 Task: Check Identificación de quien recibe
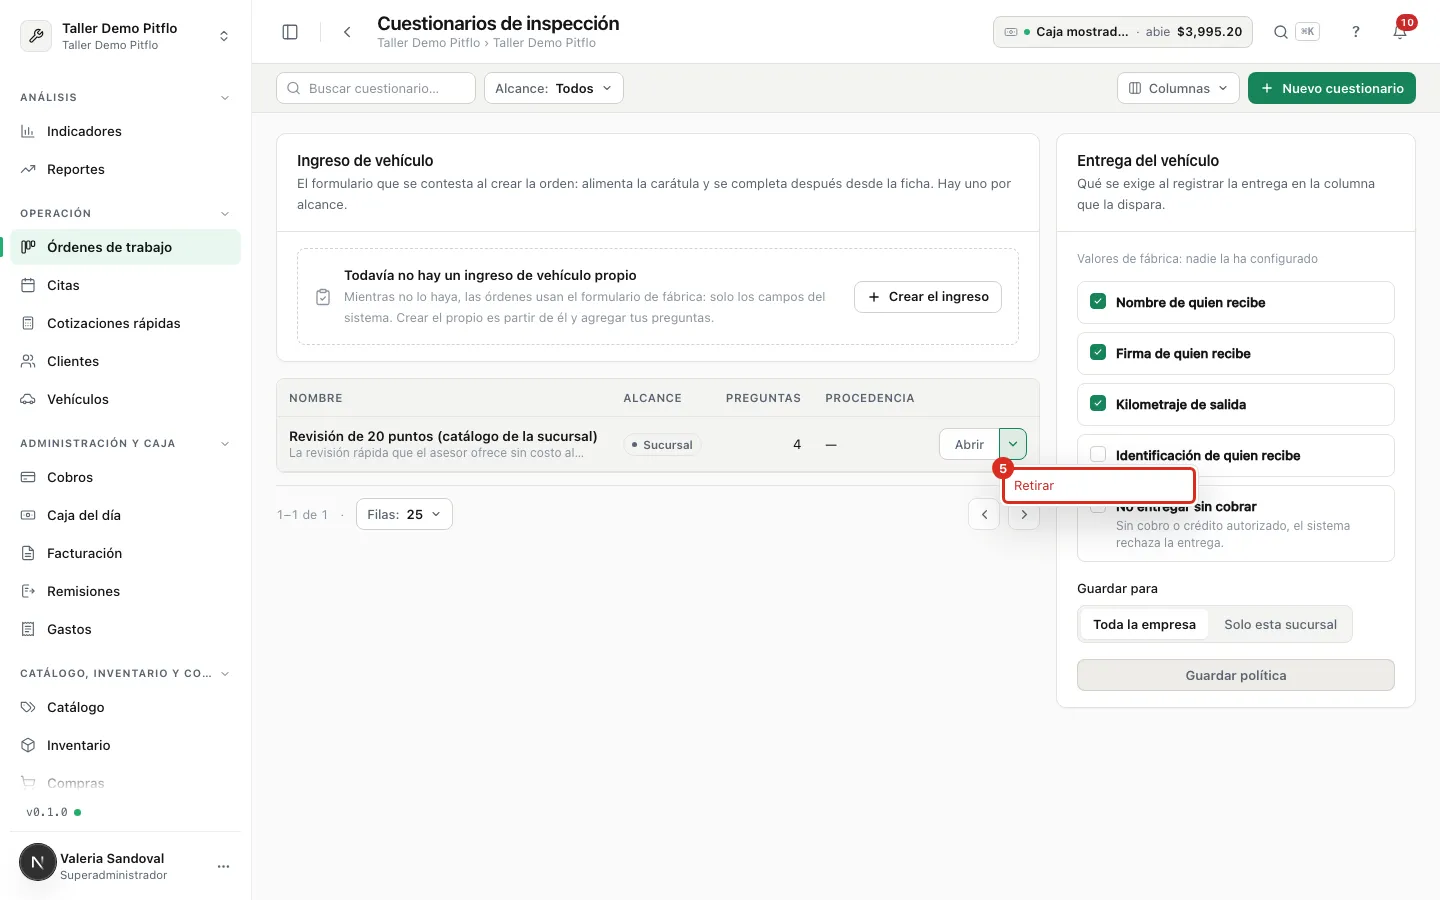(x=1098, y=455)
